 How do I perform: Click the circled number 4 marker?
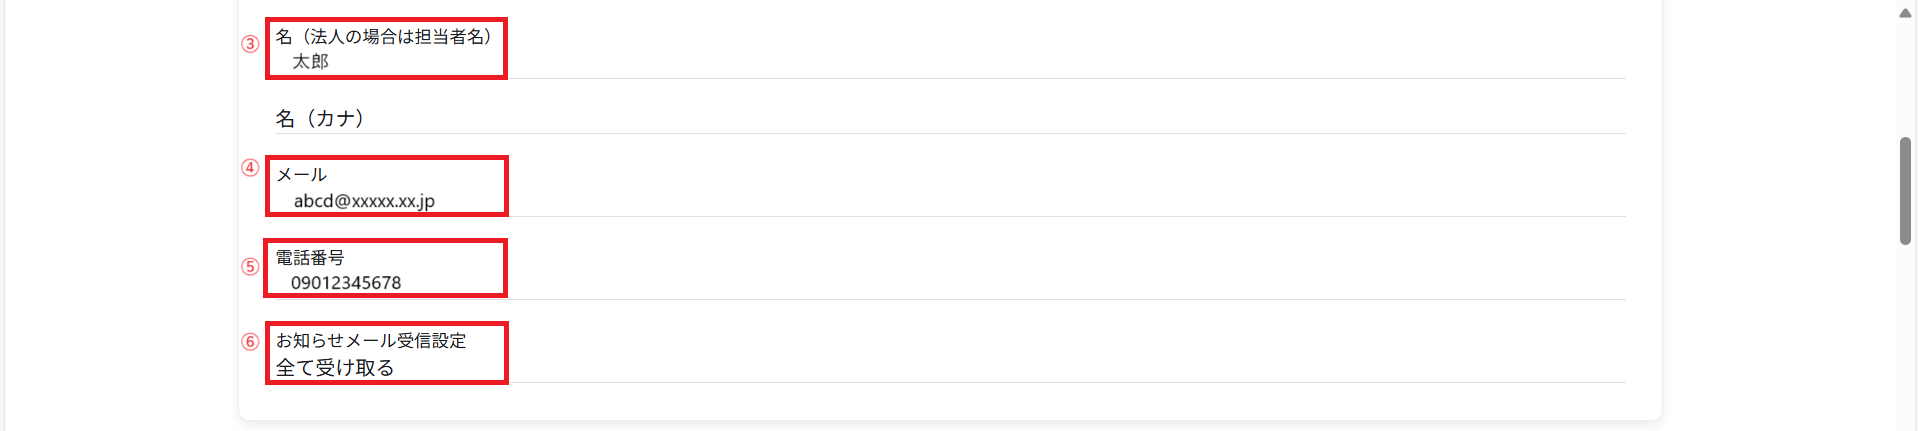click(x=250, y=168)
